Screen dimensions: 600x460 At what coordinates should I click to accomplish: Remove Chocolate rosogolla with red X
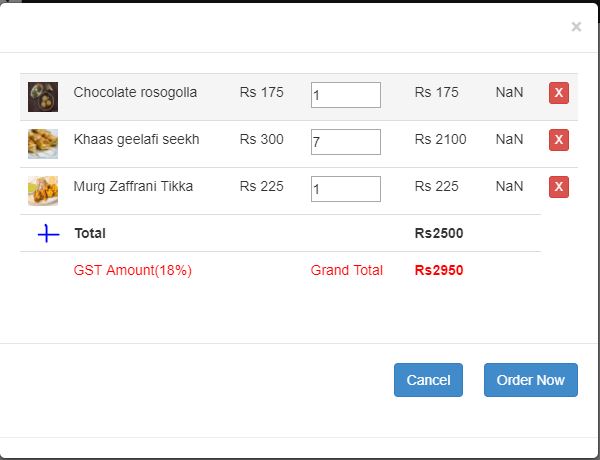(x=559, y=93)
